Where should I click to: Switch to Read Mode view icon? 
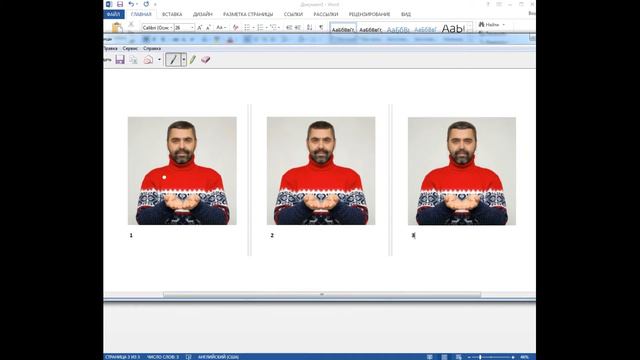[430, 357]
